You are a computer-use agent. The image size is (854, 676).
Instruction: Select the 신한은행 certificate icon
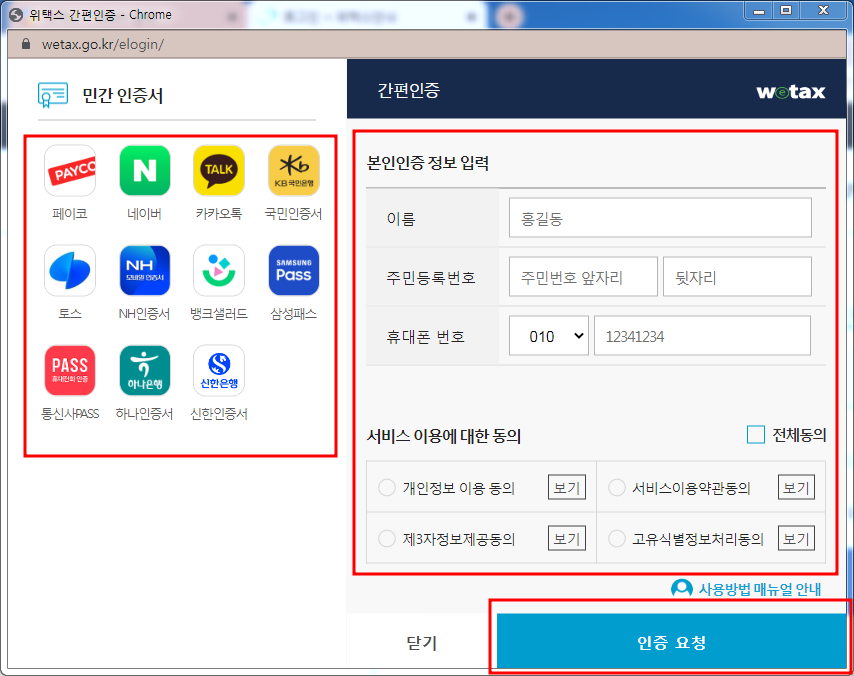coord(218,369)
